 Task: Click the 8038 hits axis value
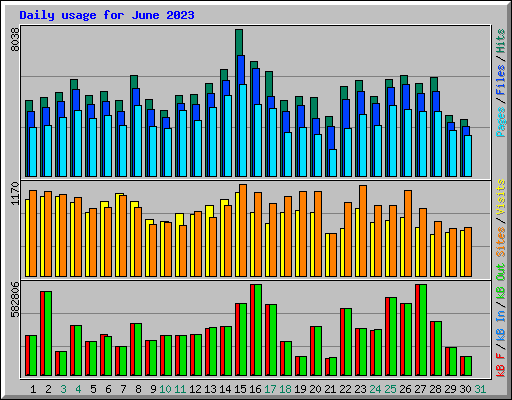[x=15, y=39]
